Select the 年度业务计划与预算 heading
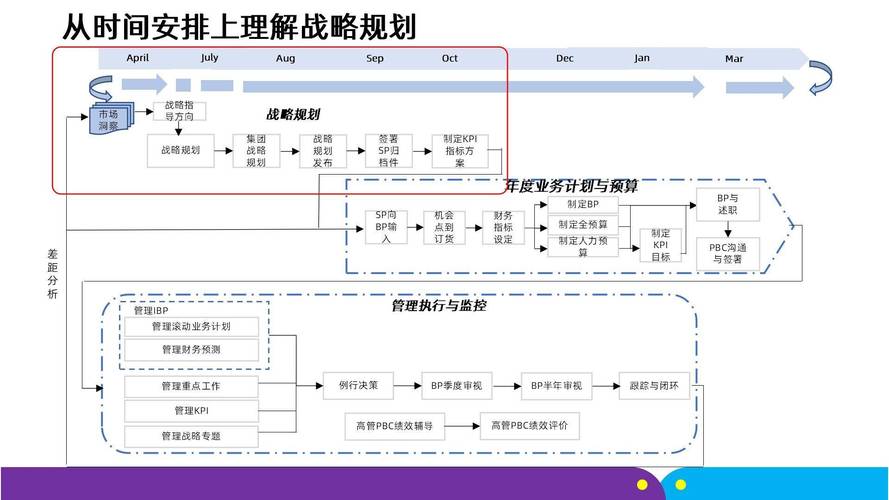The image size is (889, 500). [x=571, y=186]
